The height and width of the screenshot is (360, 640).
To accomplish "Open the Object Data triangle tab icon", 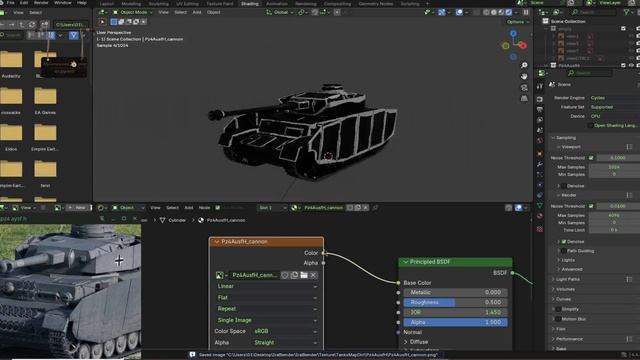I will (540, 205).
